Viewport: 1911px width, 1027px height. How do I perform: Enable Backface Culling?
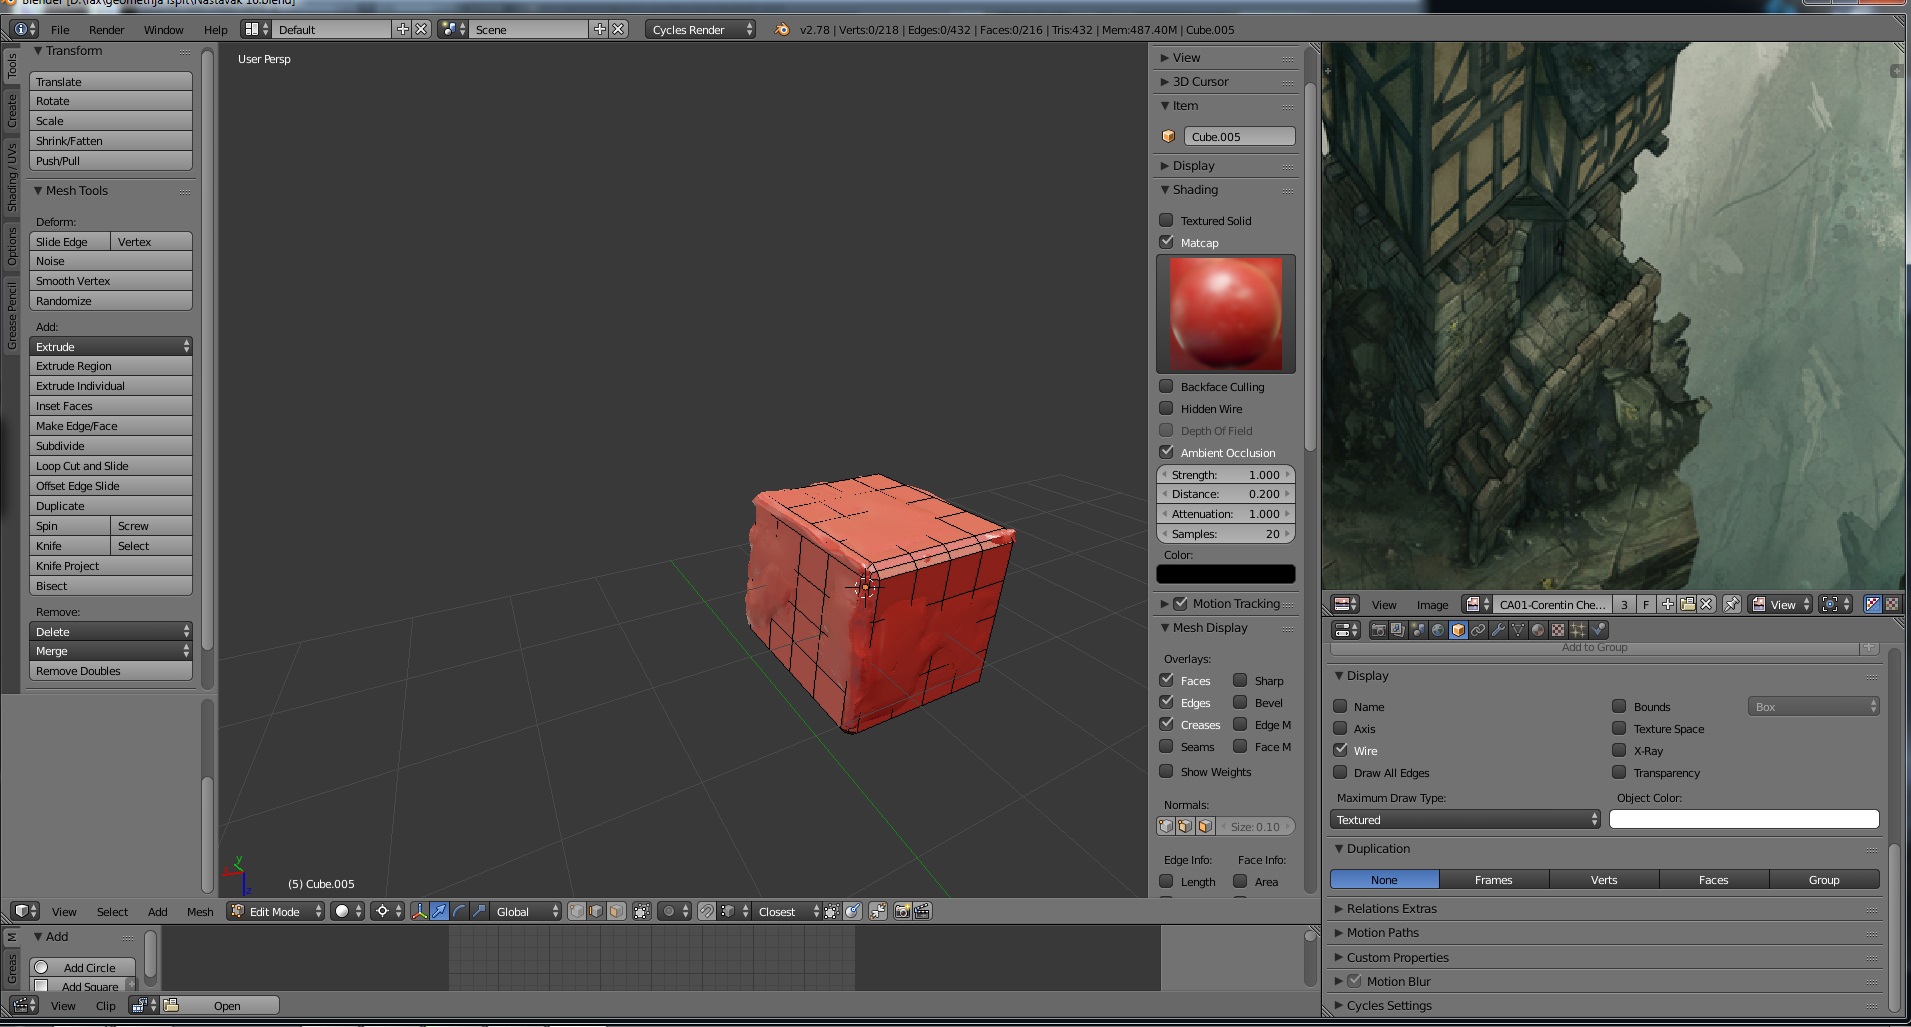pyautogui.click(x=1166, y=386)
